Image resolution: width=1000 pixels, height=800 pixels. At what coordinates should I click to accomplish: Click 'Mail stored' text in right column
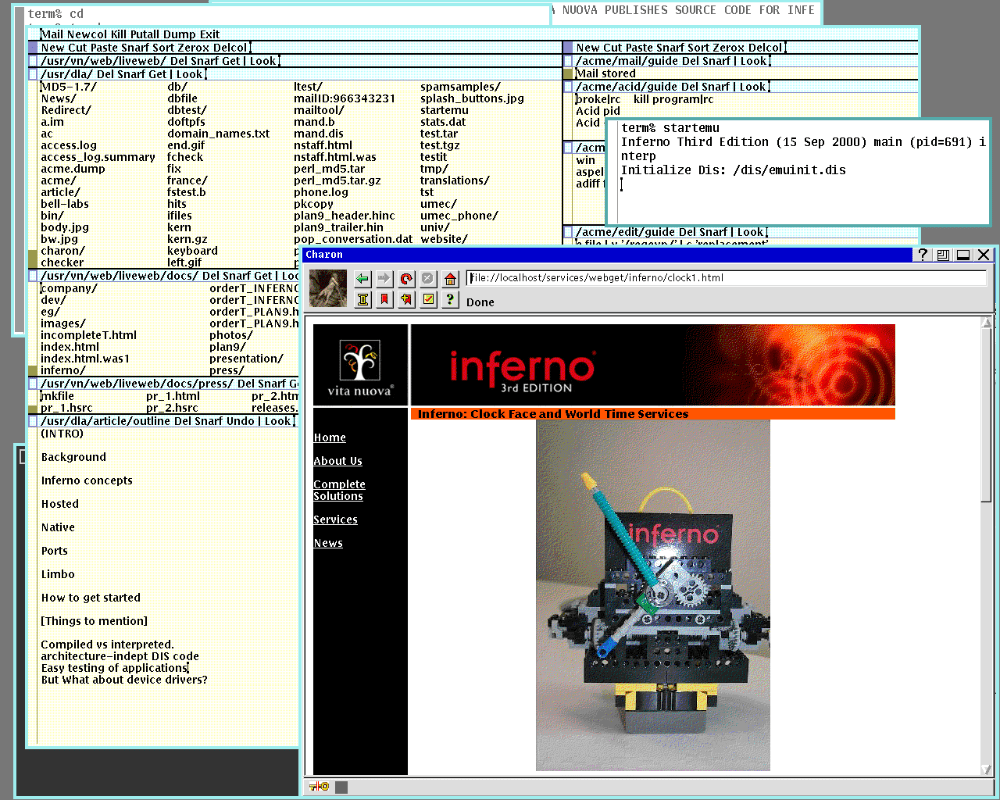[x=606, y=73]
